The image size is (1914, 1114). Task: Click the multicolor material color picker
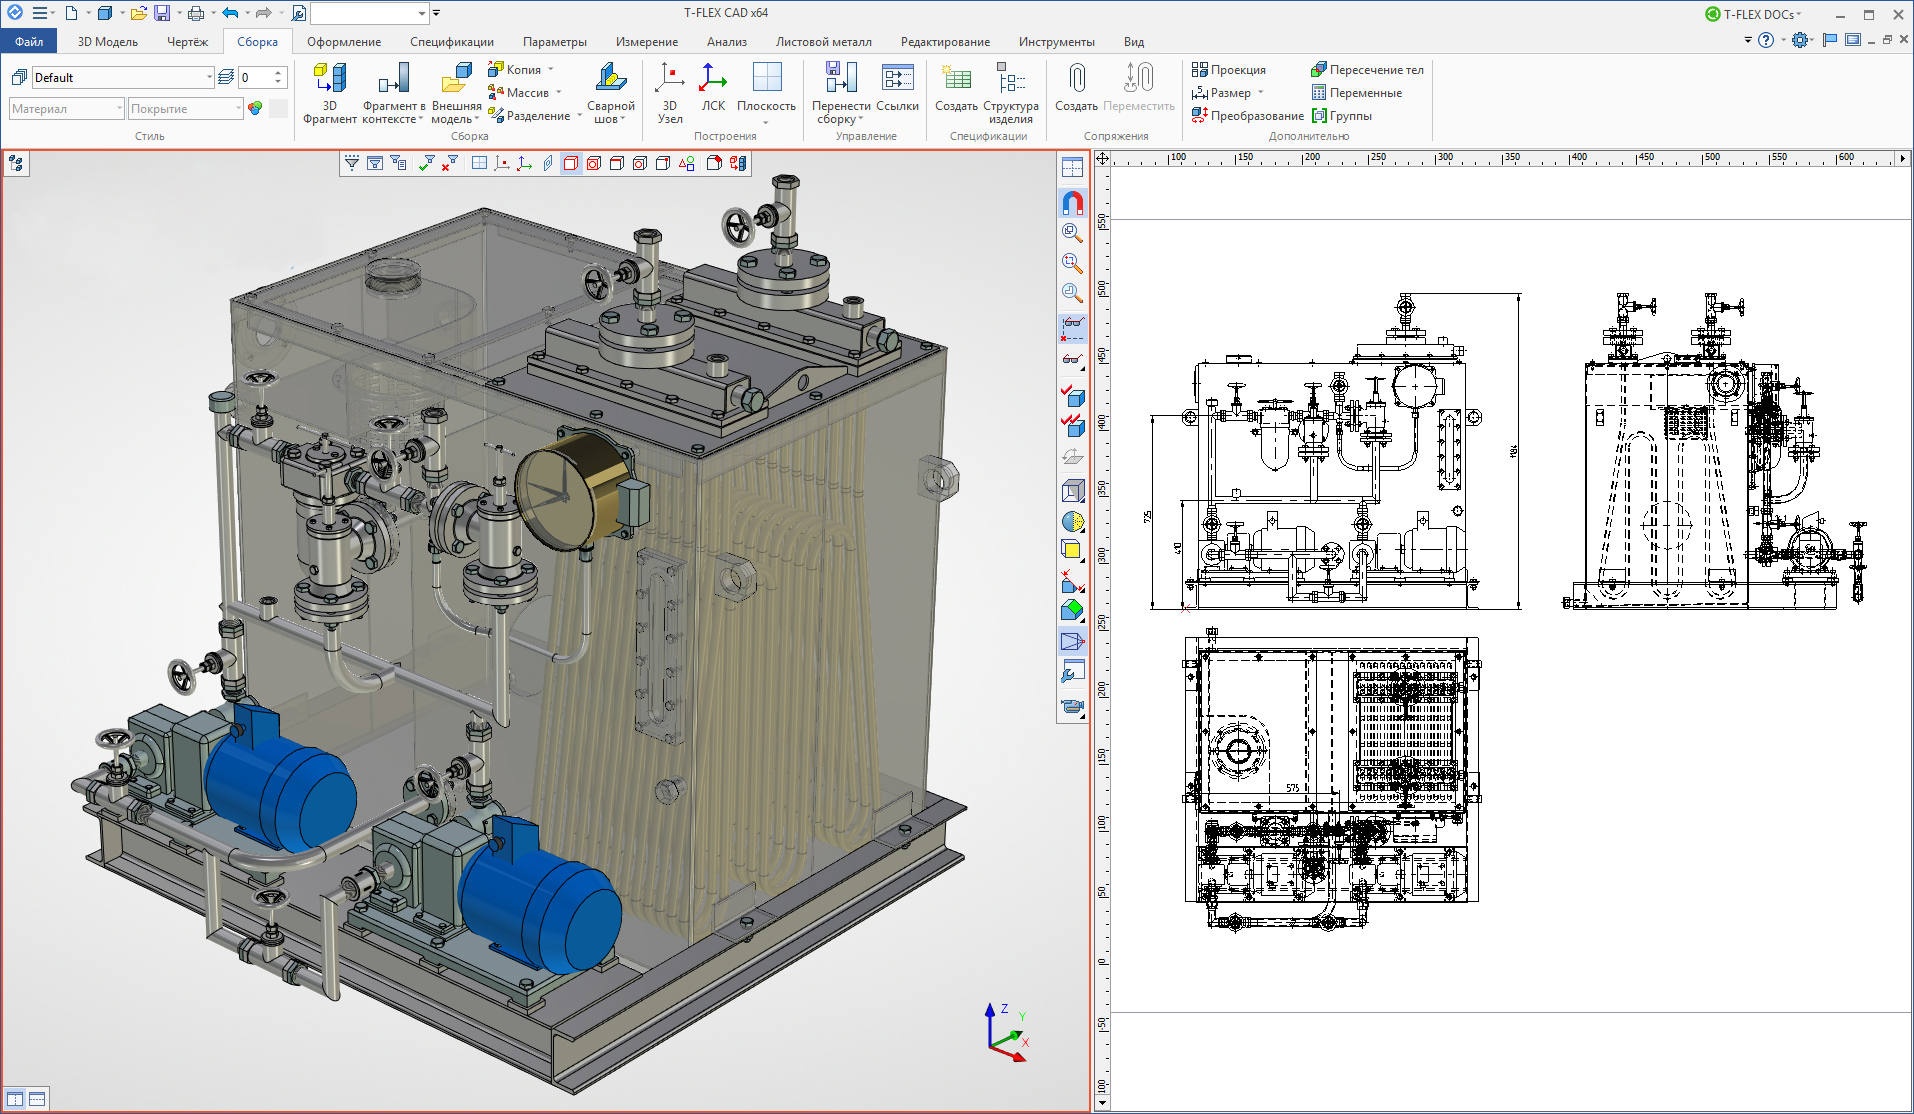click(x=255, y=109)
